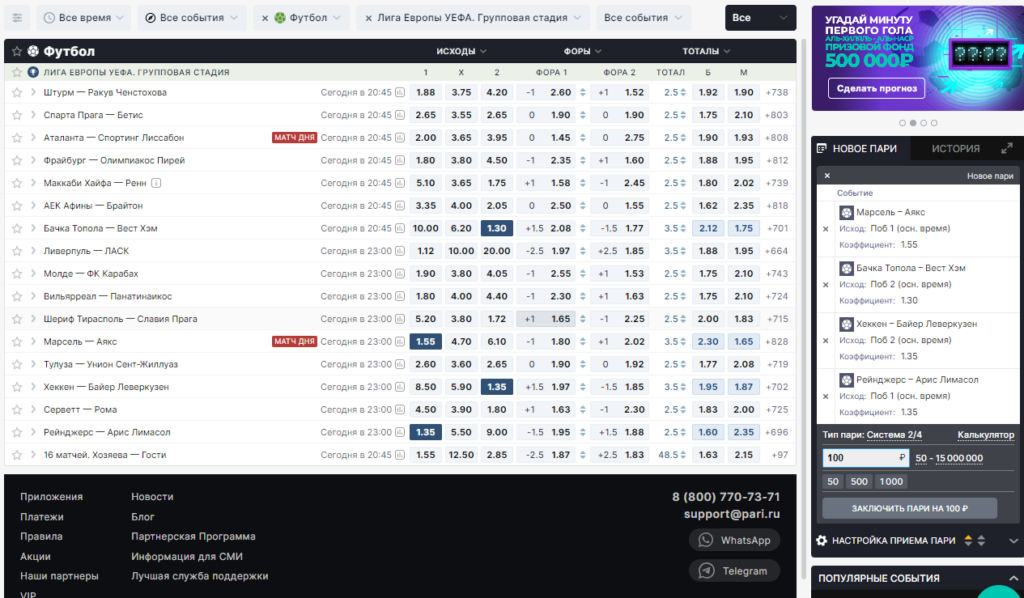Image resolution: width=1024 pixels, height=598 pixels.
Task: Expand the Настройка приема пари section
Action: click(x=1013, y=541)
